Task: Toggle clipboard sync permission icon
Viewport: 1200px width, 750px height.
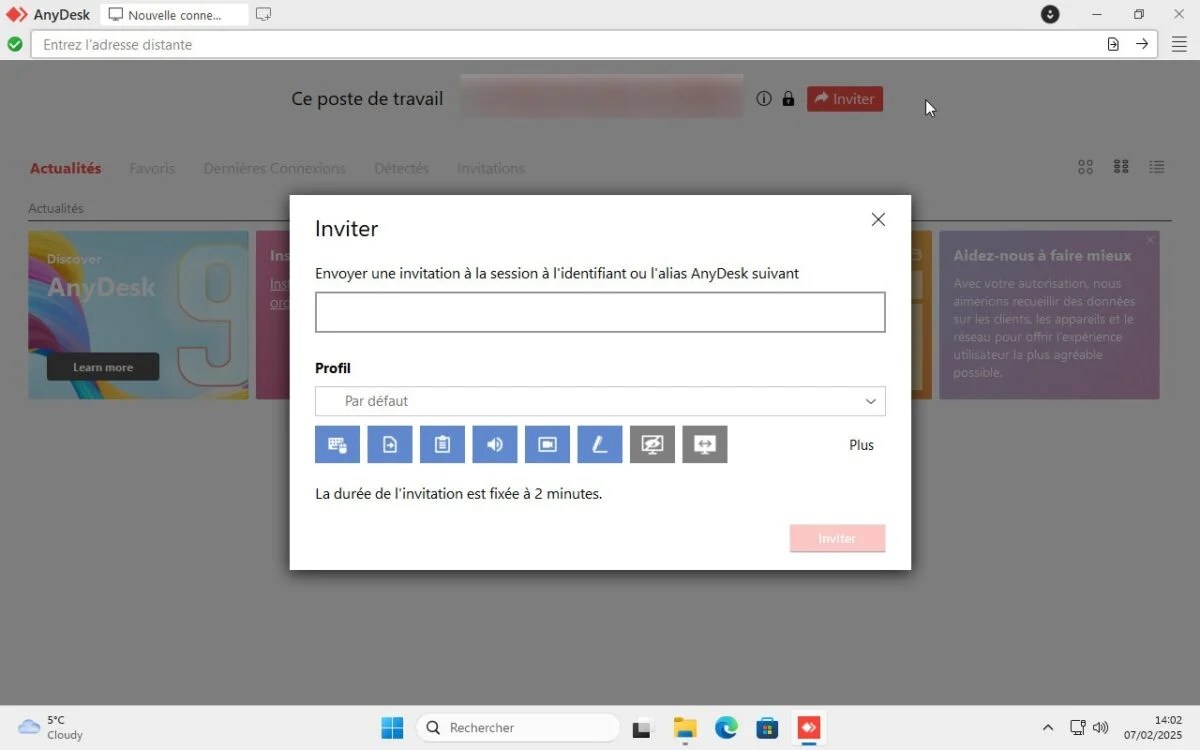Action: point(442,445)
